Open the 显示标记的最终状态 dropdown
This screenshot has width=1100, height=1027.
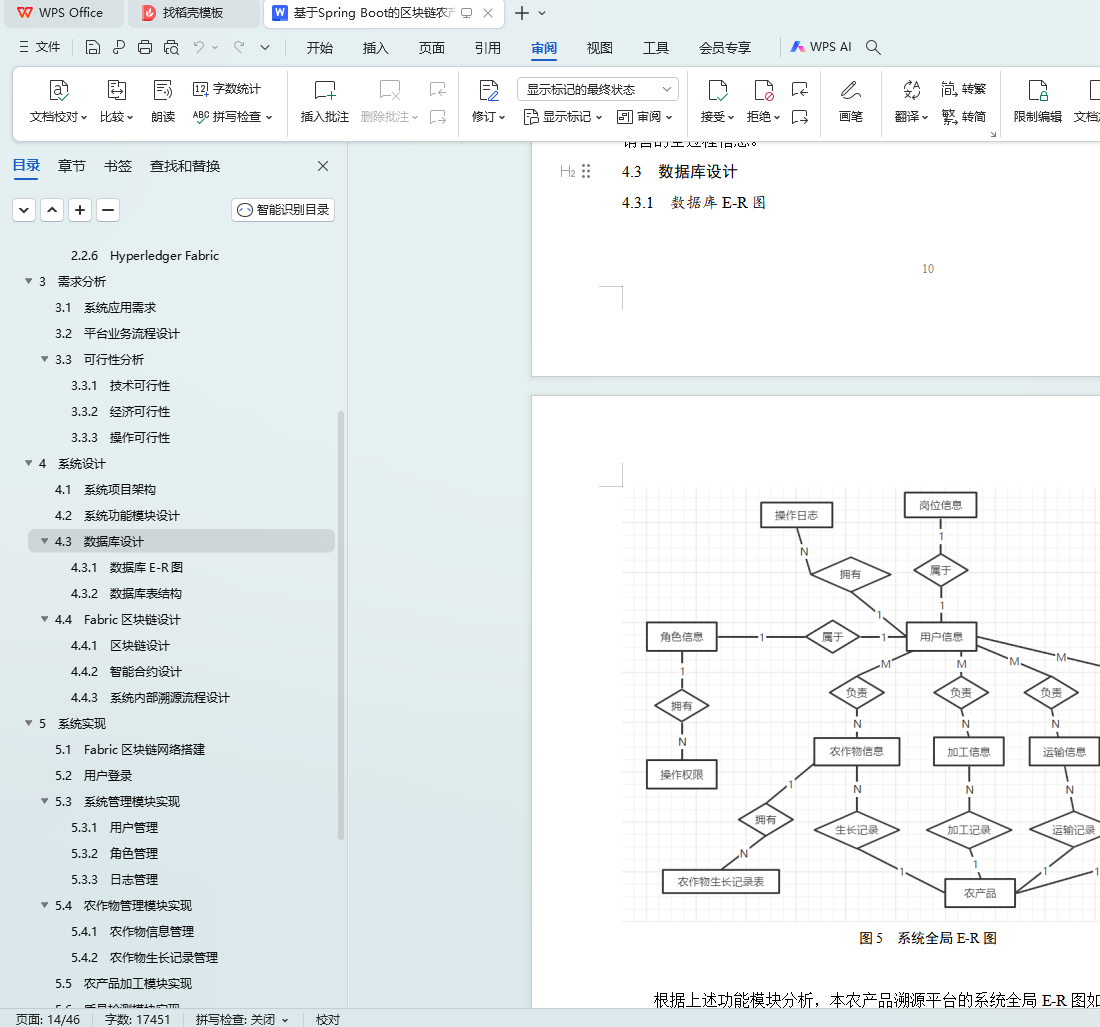[x=598, y=89]
